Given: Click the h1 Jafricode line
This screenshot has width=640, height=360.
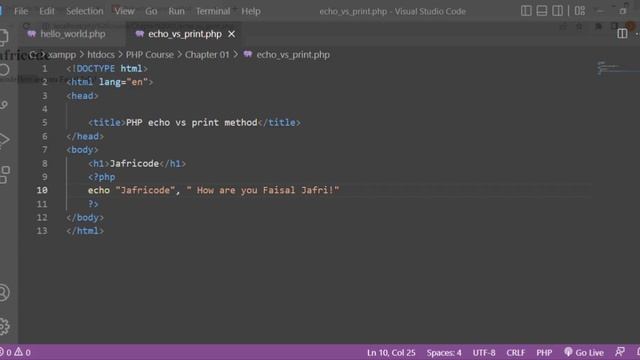Looking at the screenshot, I should tap(137, 163).
